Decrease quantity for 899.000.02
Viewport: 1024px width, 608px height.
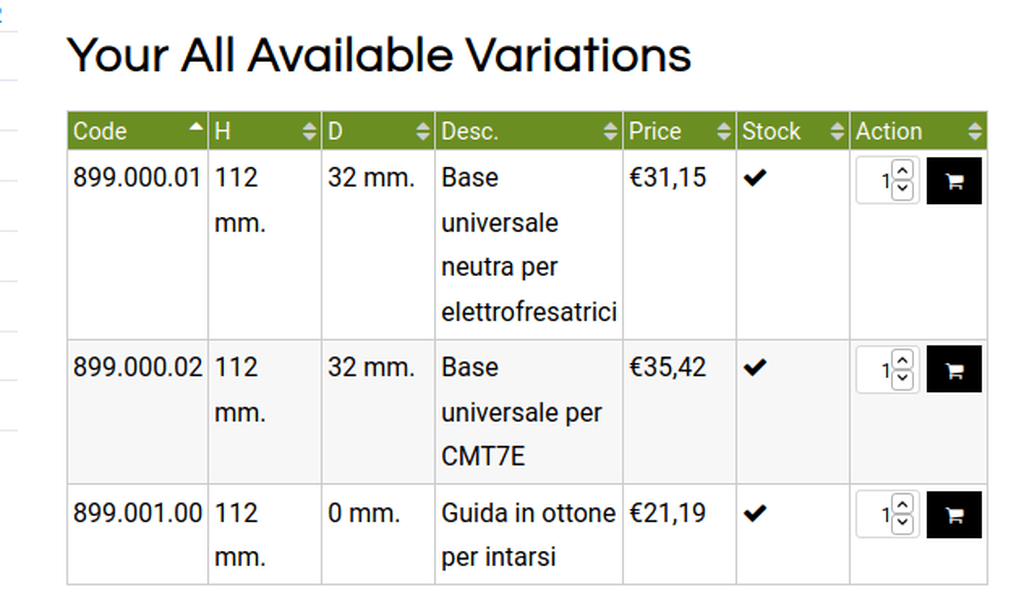click(x=903, y=377)
